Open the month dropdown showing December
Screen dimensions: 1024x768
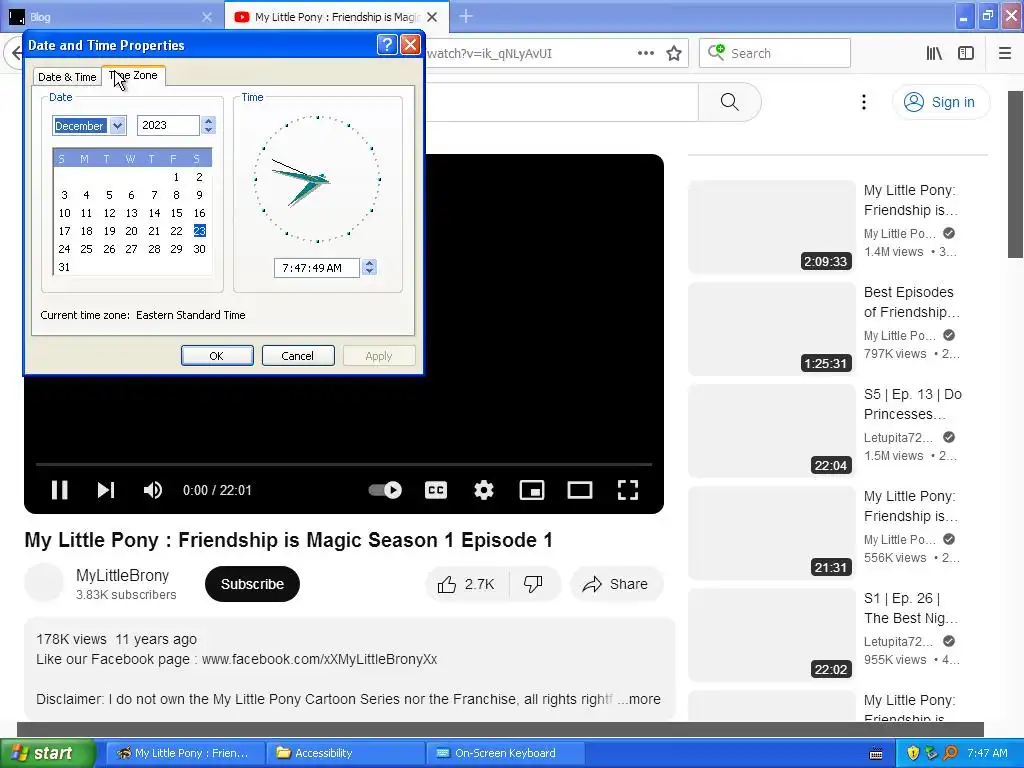118,125
